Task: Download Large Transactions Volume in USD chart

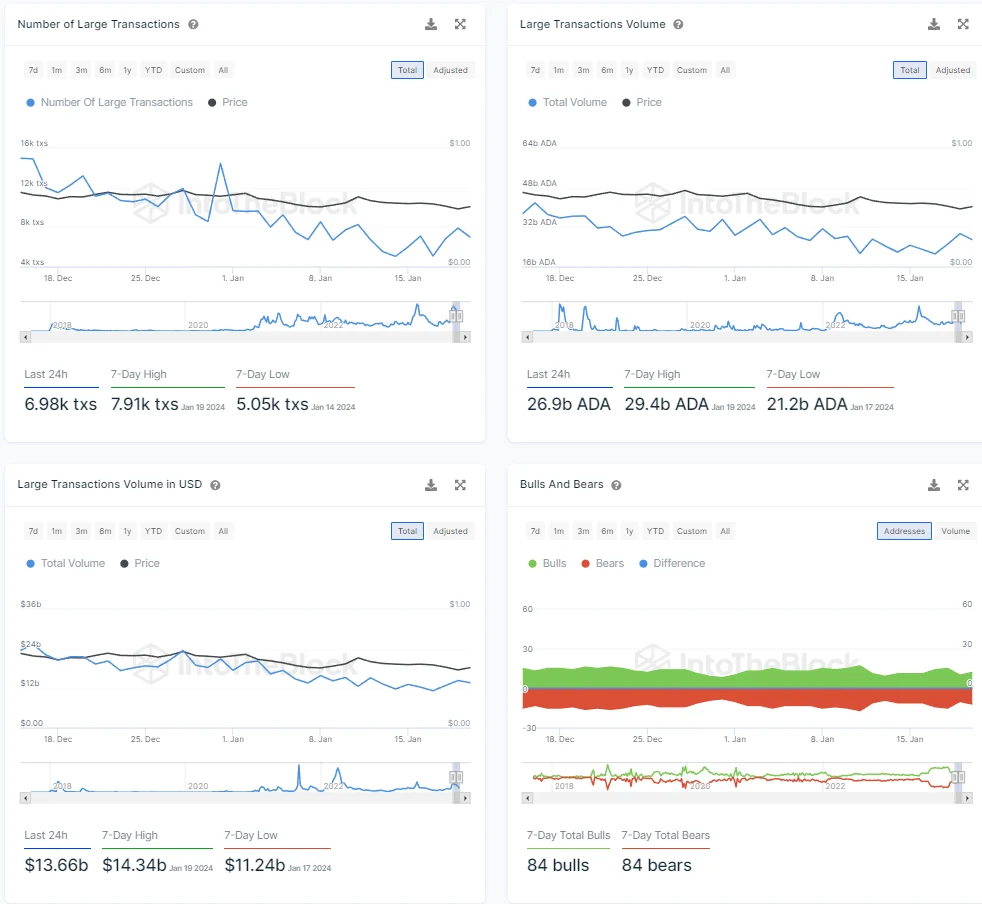Action: pyautogui.click(x=431, y=485)
